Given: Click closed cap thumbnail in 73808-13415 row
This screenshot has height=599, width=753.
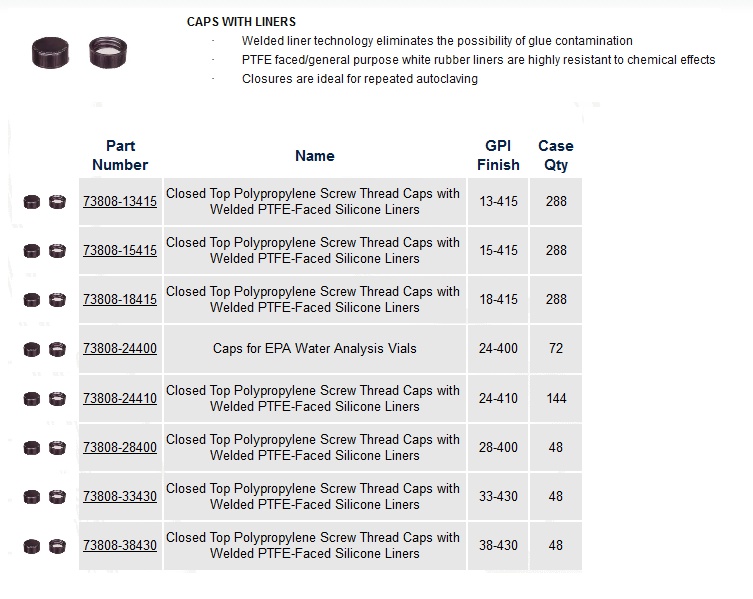Looking at the screenshot, I should point(32,202).
